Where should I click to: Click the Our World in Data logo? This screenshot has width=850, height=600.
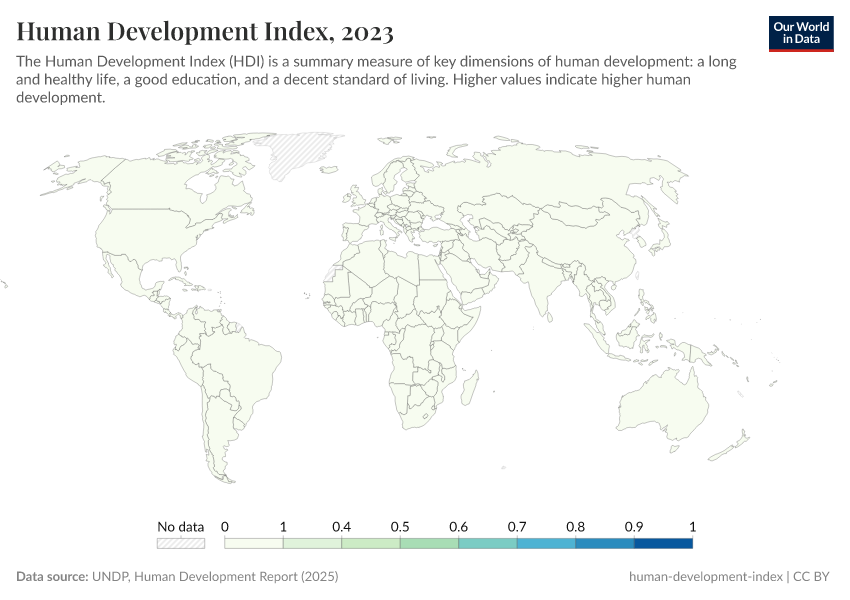[800, 33]
